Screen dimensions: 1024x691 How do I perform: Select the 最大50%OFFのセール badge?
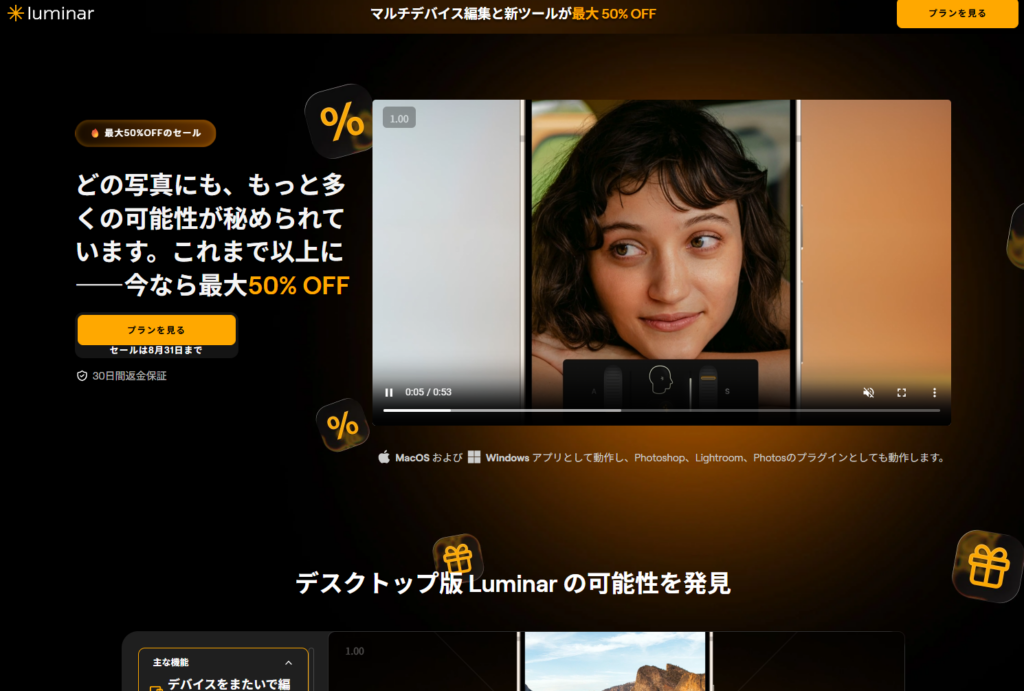(146, 133)
